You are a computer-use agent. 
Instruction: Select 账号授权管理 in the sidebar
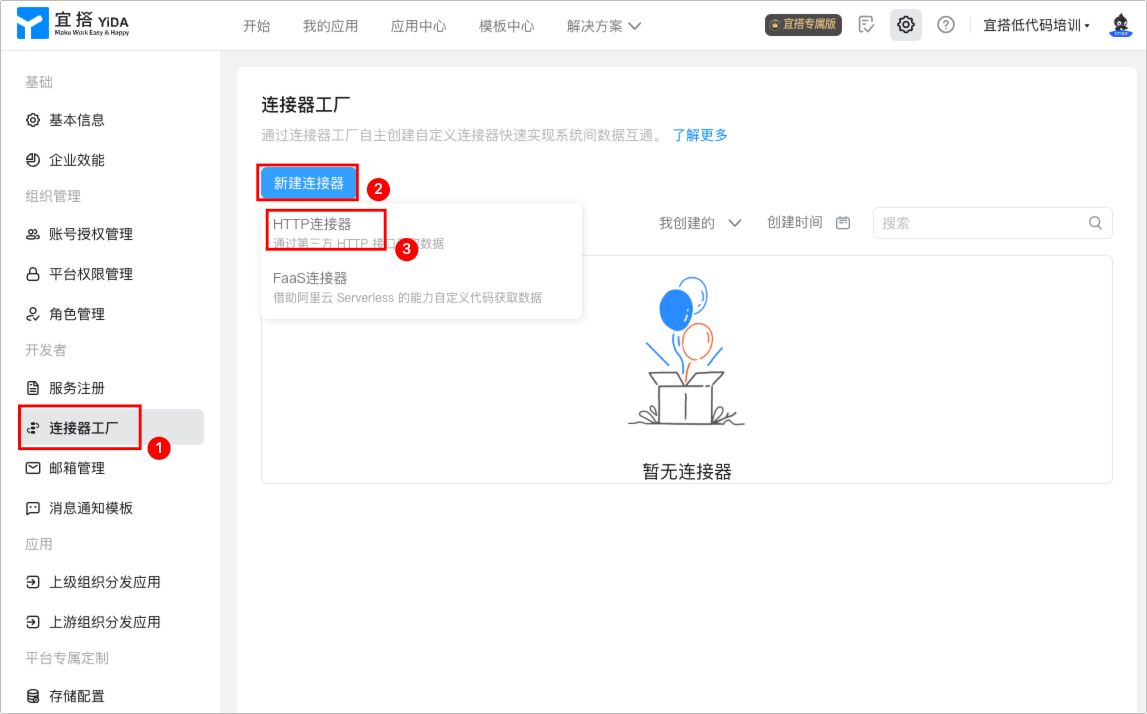click(90, 234)
